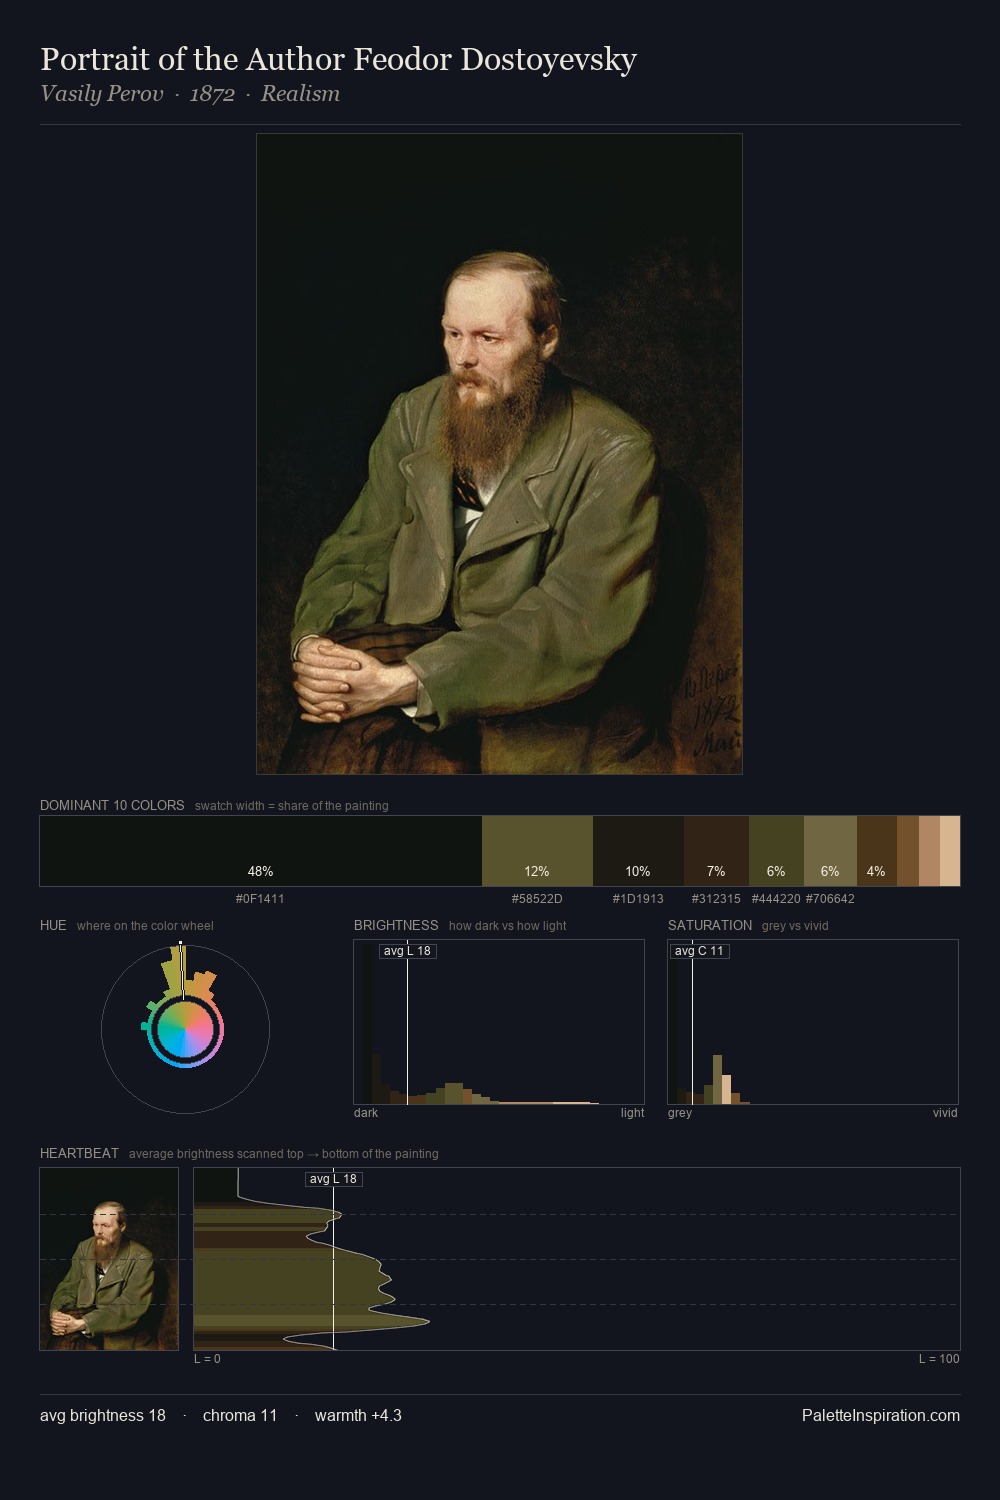Click the "light" axis label

[632, 1113]
